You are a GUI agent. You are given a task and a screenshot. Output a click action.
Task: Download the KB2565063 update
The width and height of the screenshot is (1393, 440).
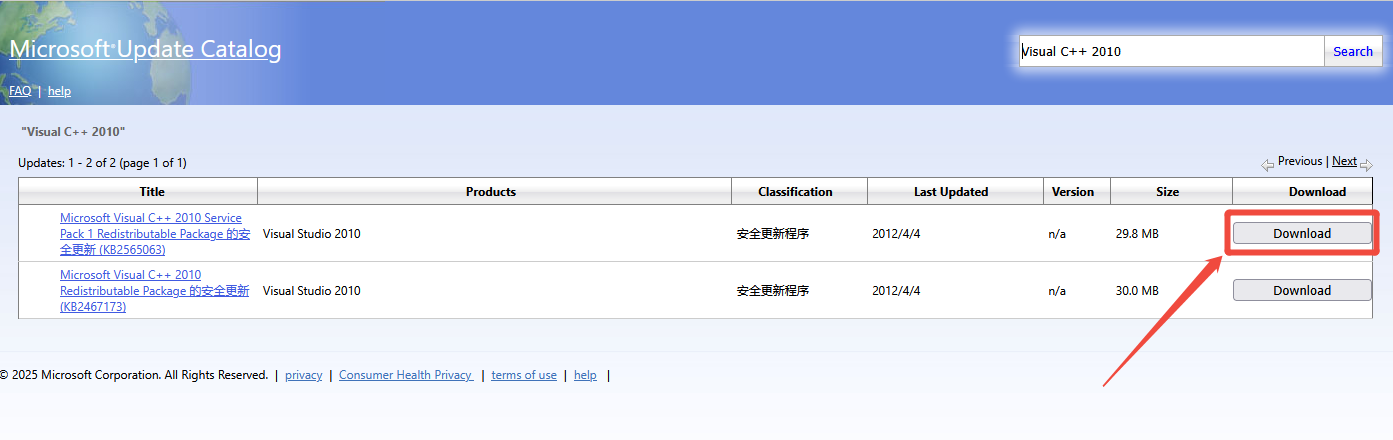click(1302, 233)
